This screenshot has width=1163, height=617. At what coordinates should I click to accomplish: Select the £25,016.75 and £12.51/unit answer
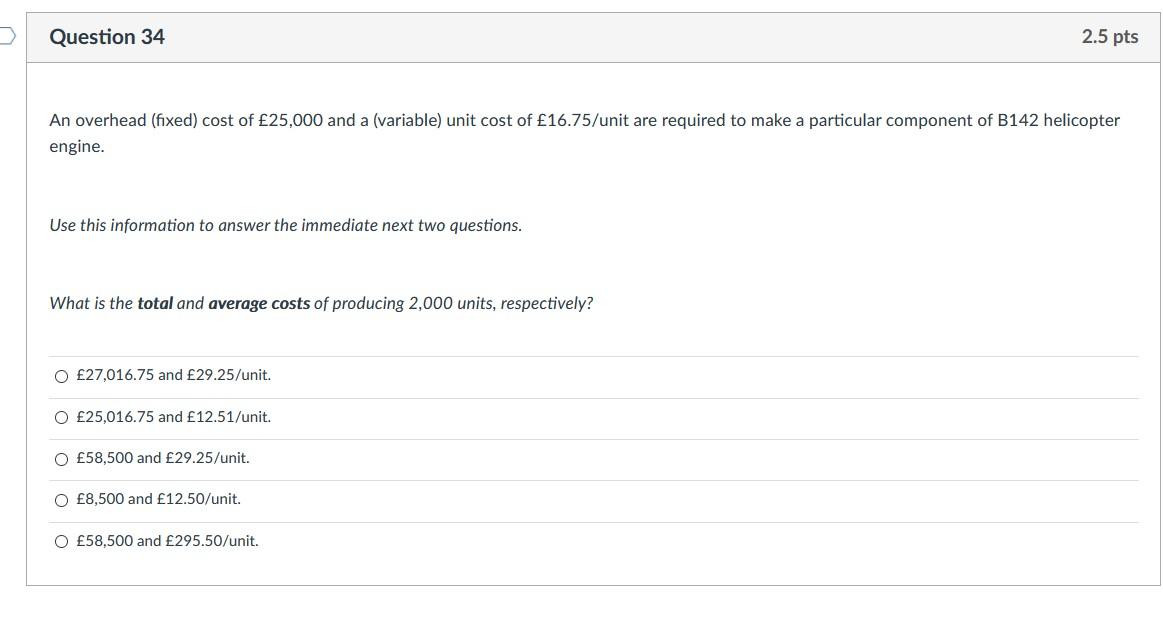tap(61, 417)
